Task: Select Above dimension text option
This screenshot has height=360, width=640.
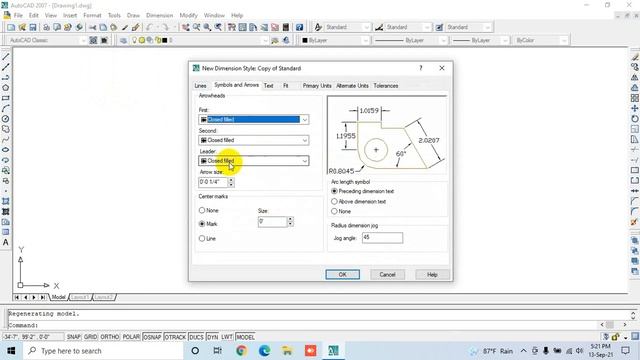Action: pos(334,202)
